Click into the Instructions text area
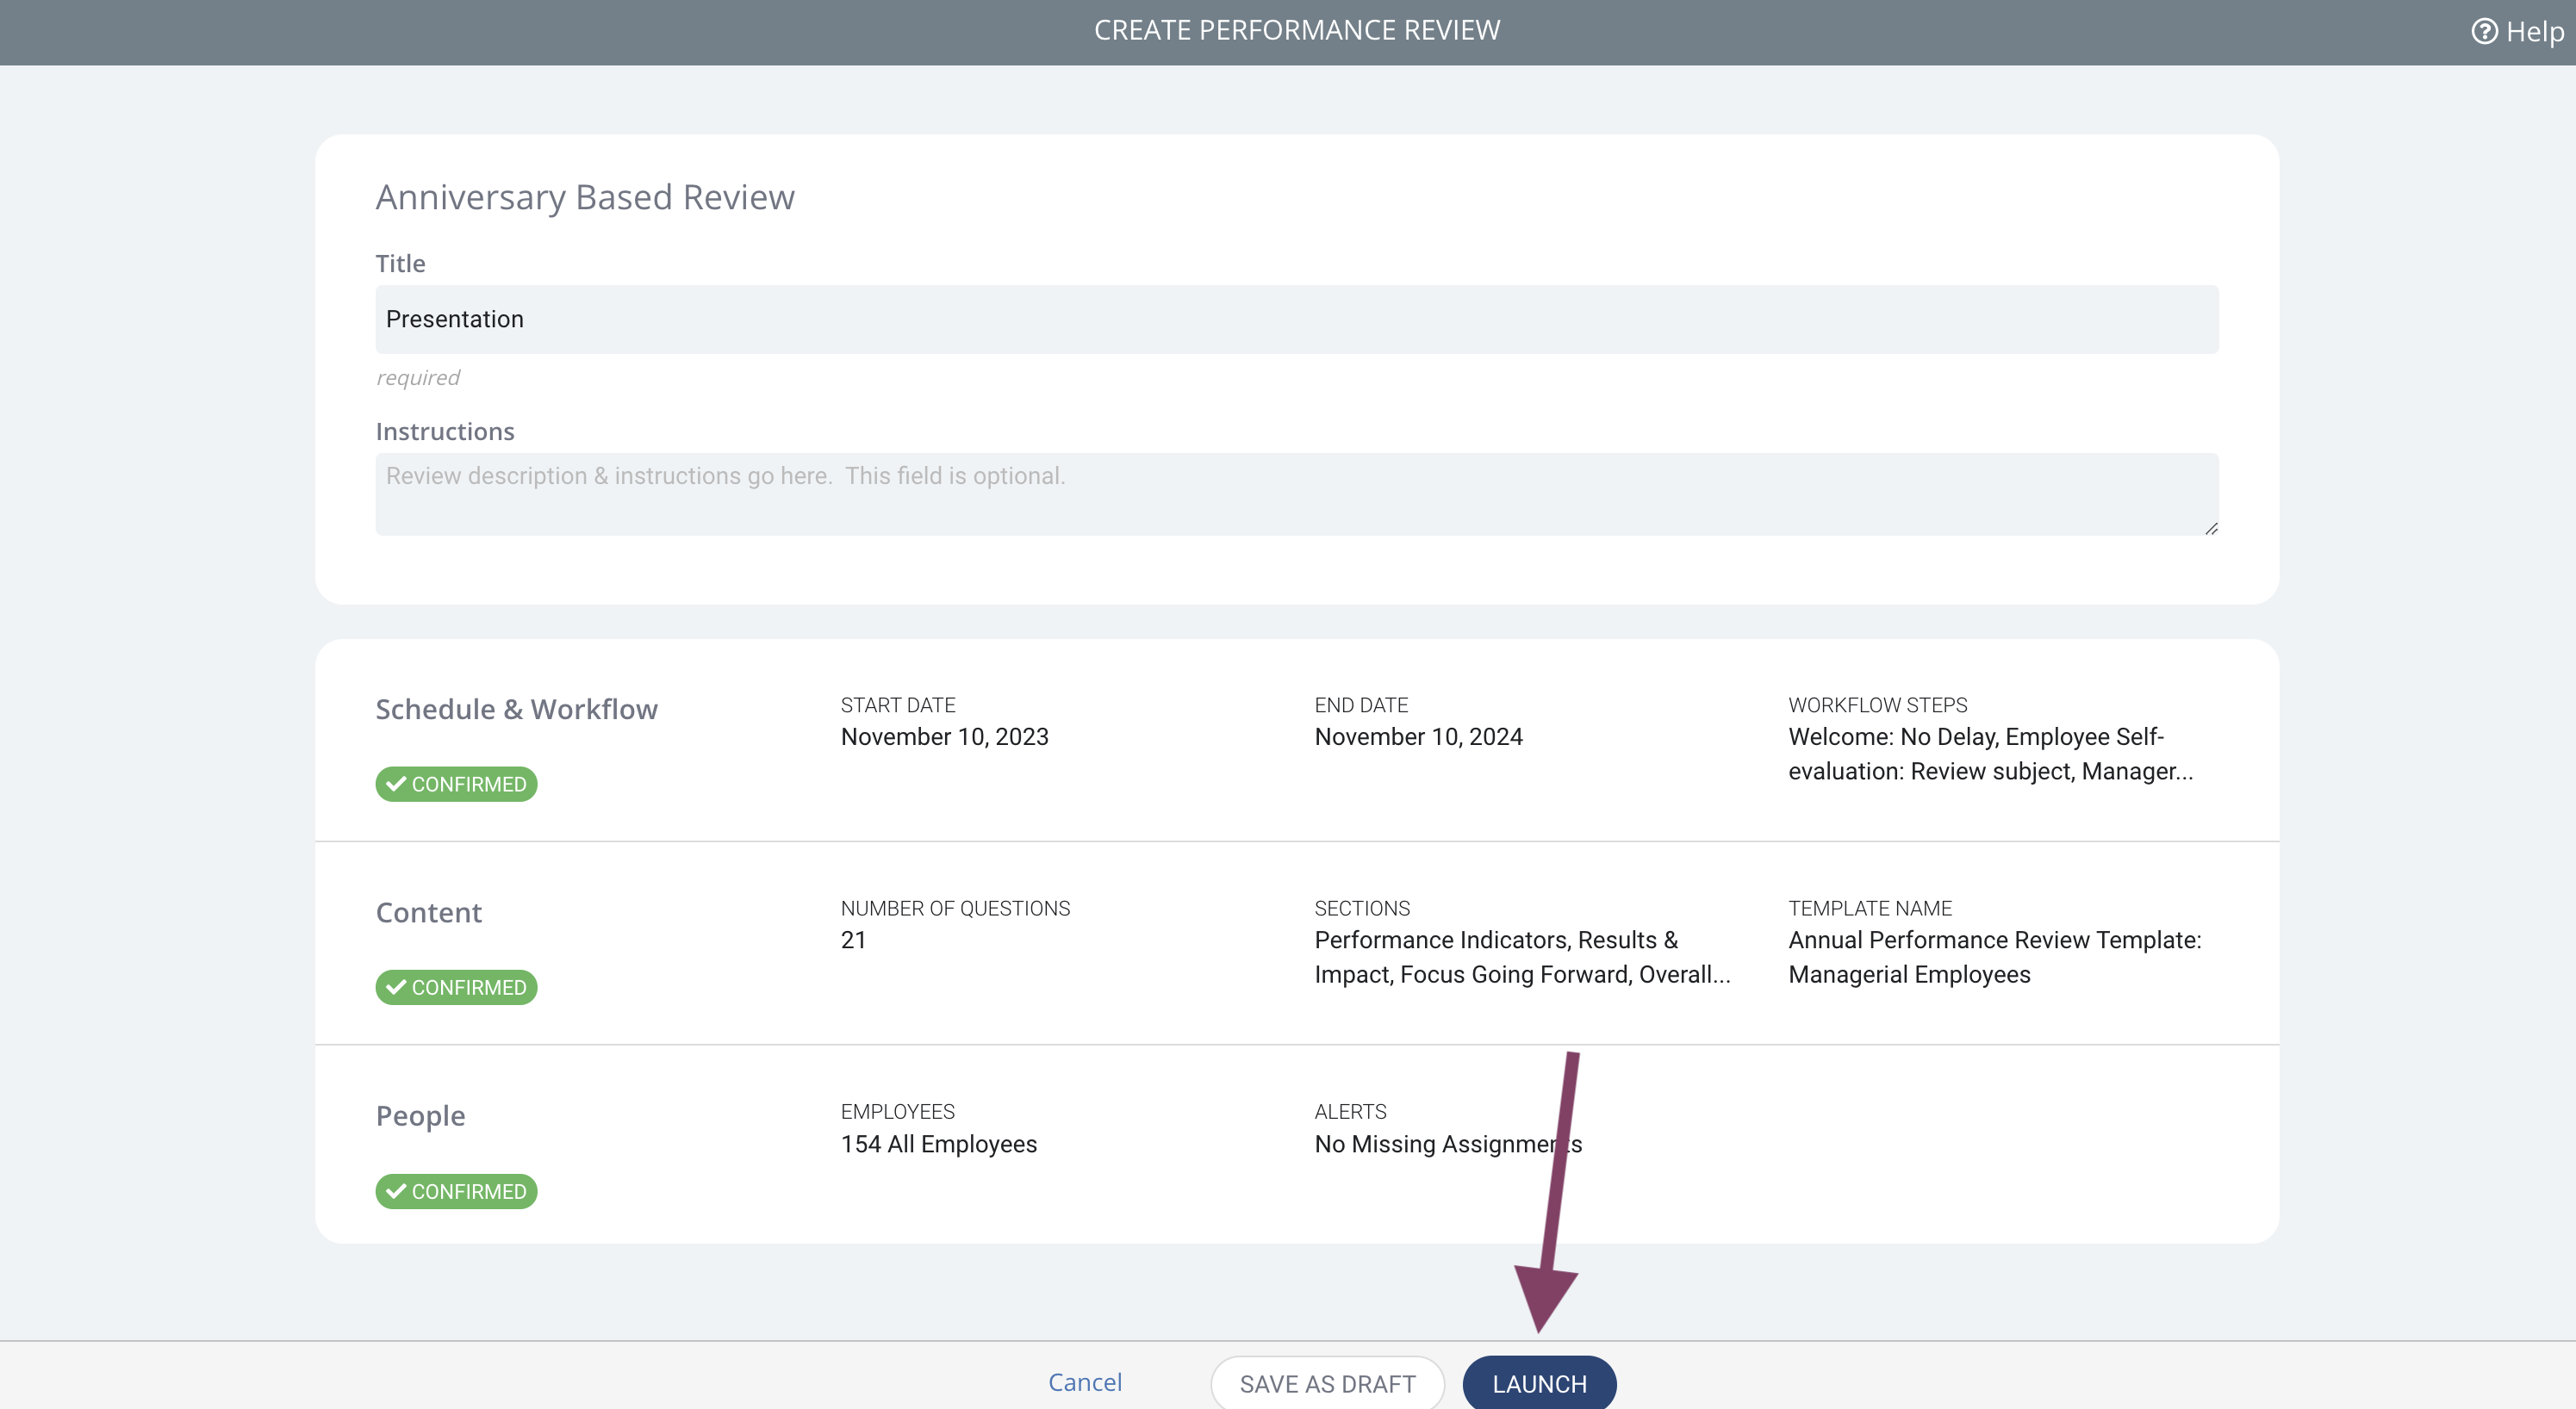Screen dimensions: 2576x1409 click(x=1297, y=494)
